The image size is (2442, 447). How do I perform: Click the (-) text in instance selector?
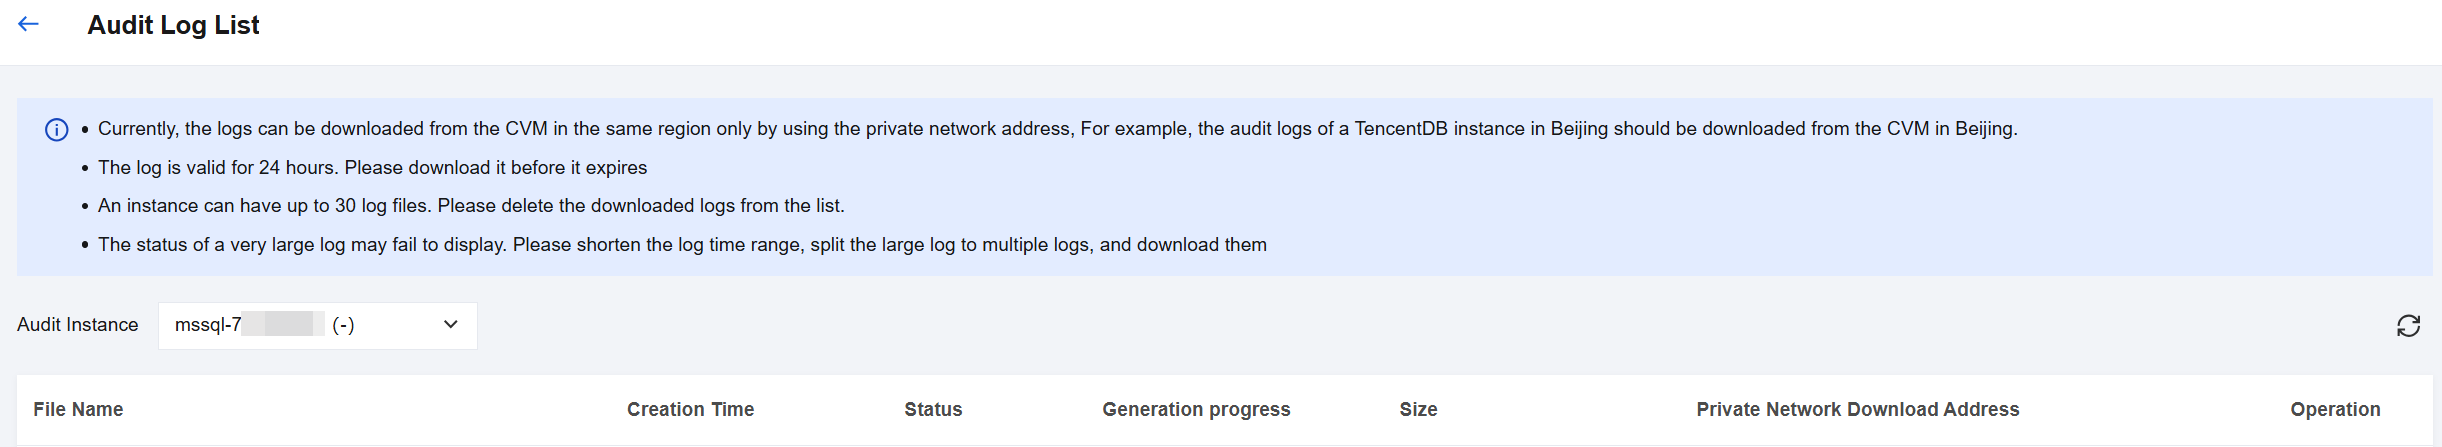point(343,325)
